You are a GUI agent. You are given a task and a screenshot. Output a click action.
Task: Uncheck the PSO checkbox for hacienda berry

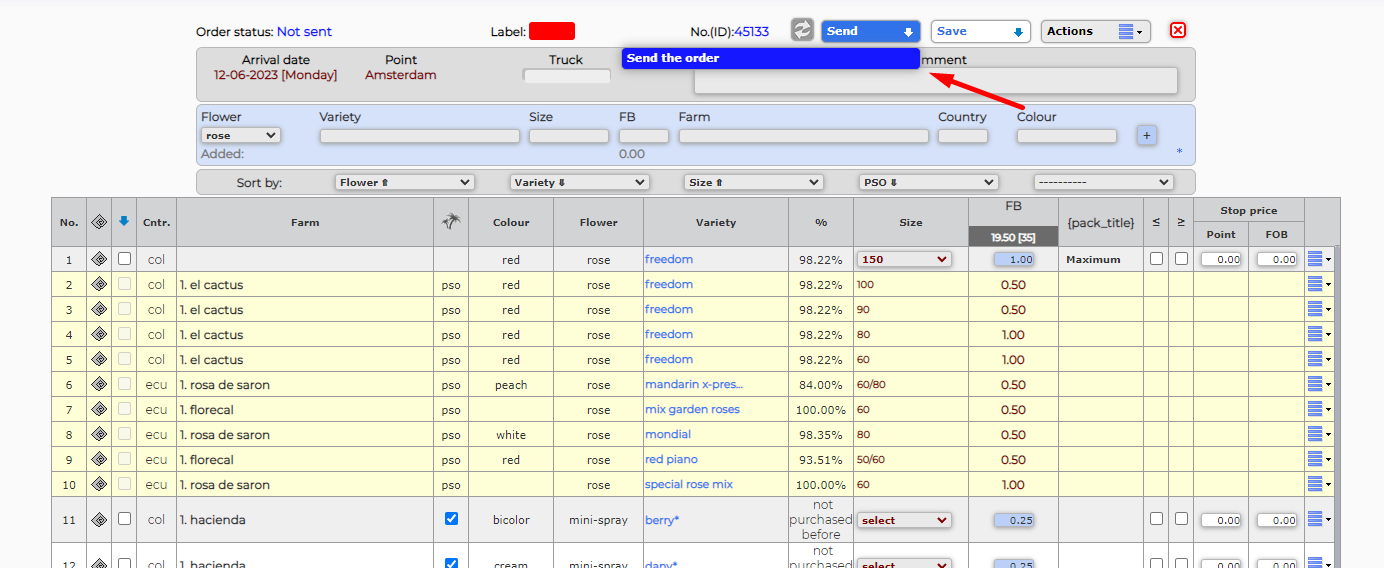[x=451, y=519]
